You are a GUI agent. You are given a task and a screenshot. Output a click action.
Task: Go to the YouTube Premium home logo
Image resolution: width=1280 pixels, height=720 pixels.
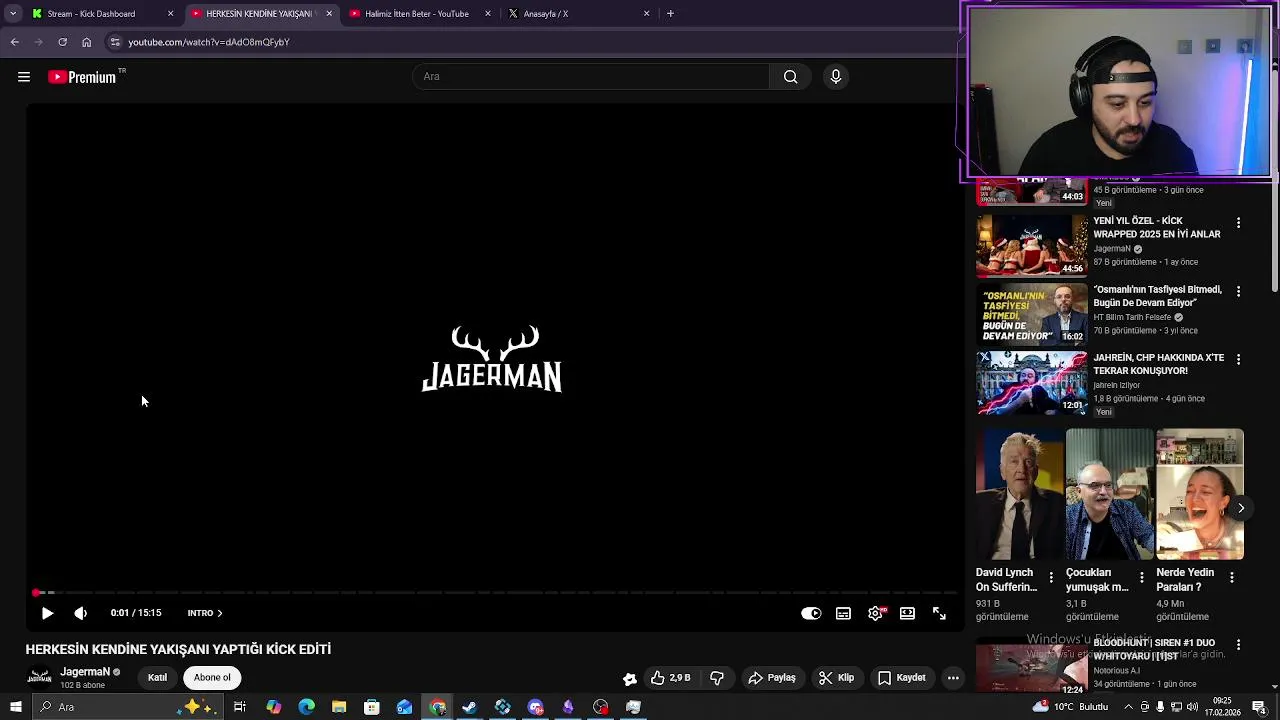(x=82, y=77)
